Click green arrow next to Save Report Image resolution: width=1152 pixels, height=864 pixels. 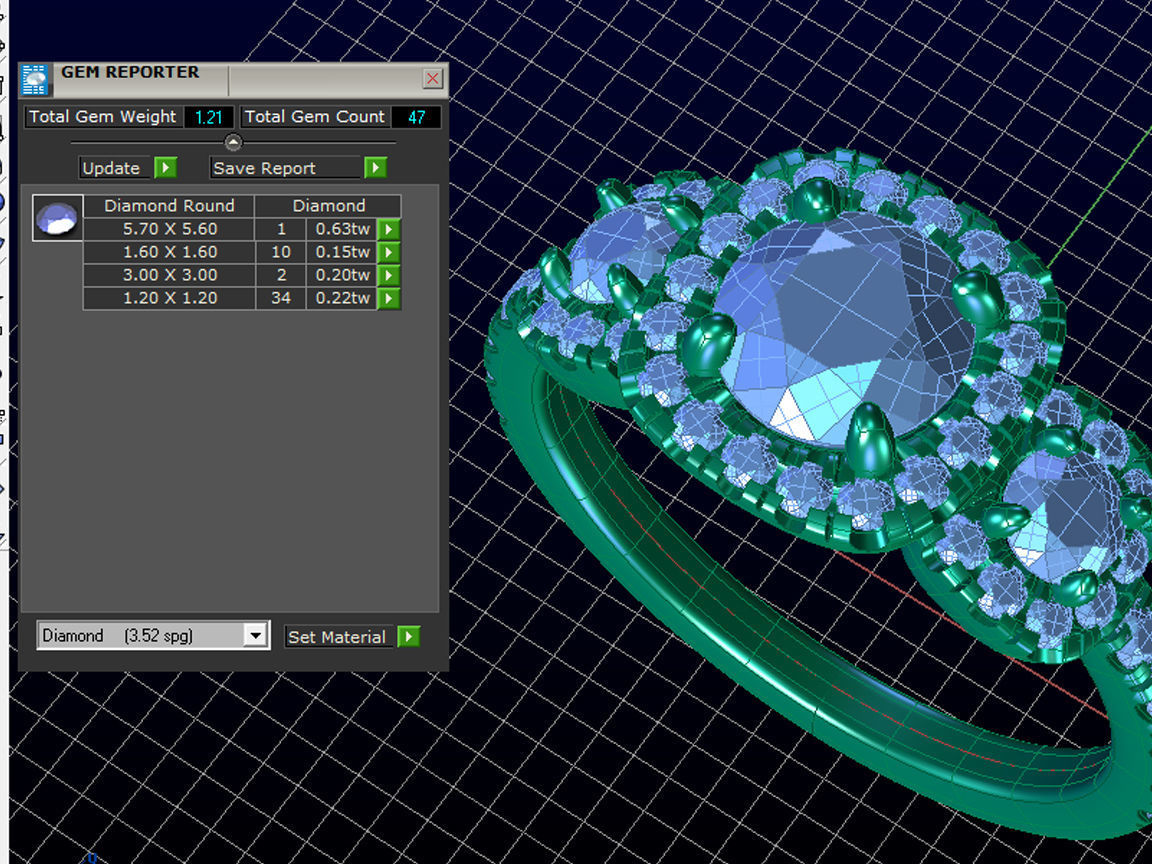pos(375,168)
